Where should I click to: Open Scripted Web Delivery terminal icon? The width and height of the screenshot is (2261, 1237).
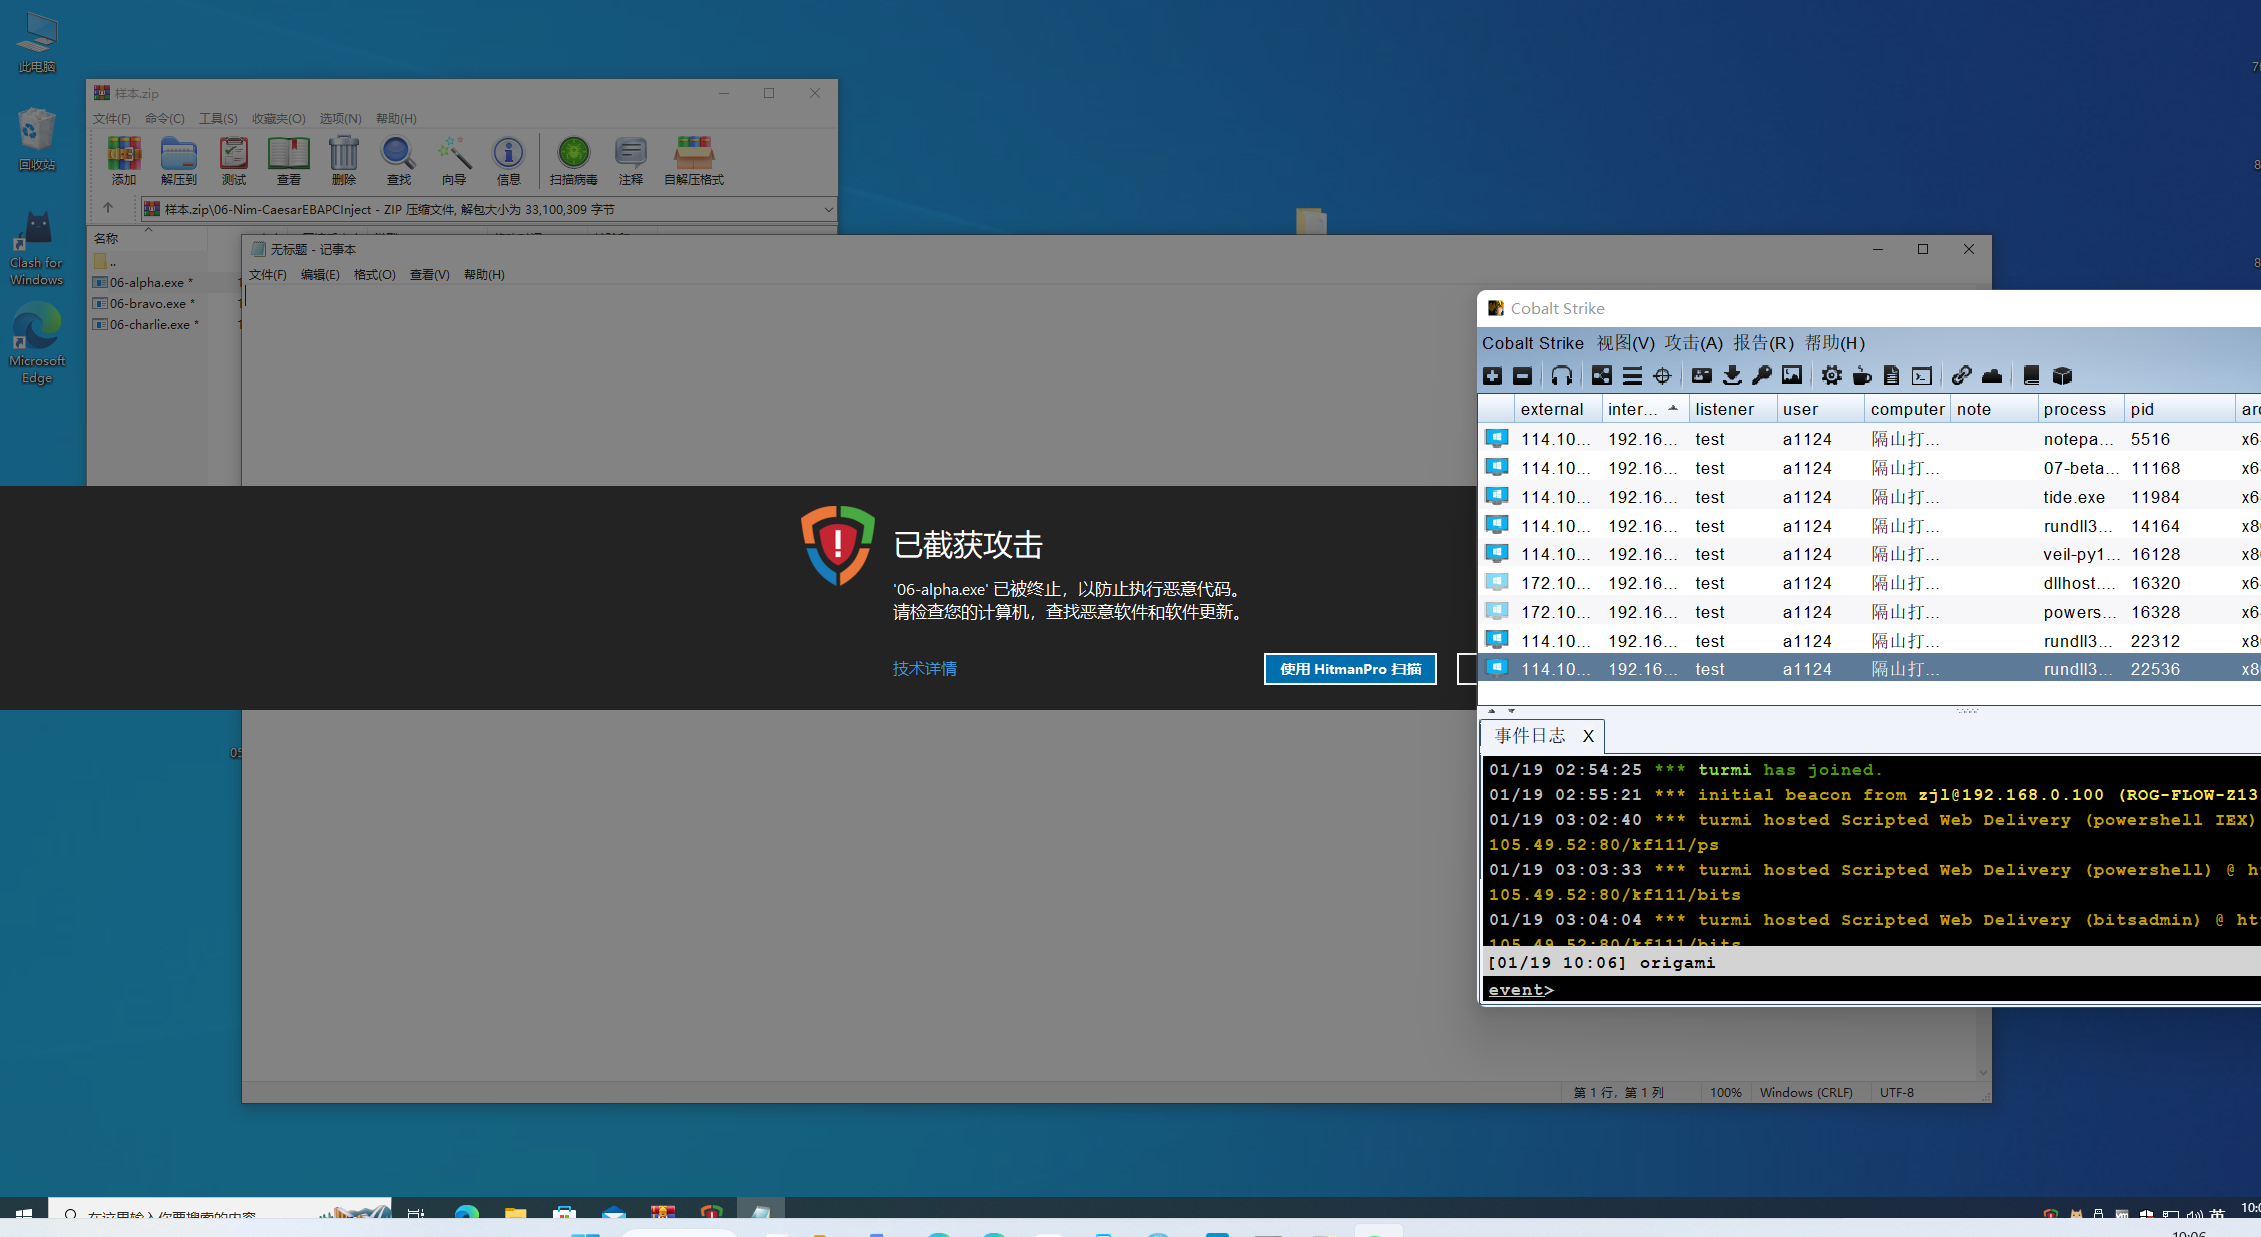(1922, 376)
